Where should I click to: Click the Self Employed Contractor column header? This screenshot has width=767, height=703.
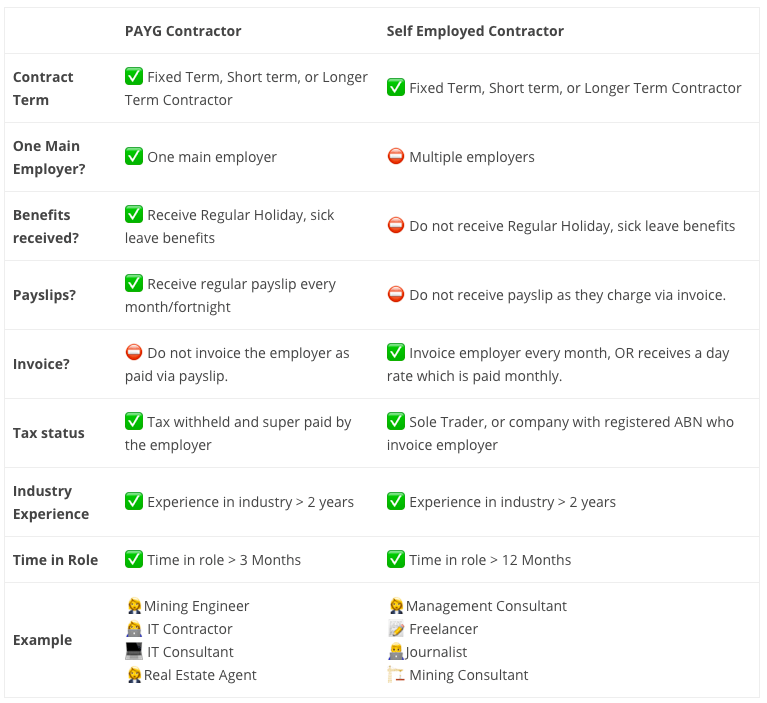click(475, 31)
